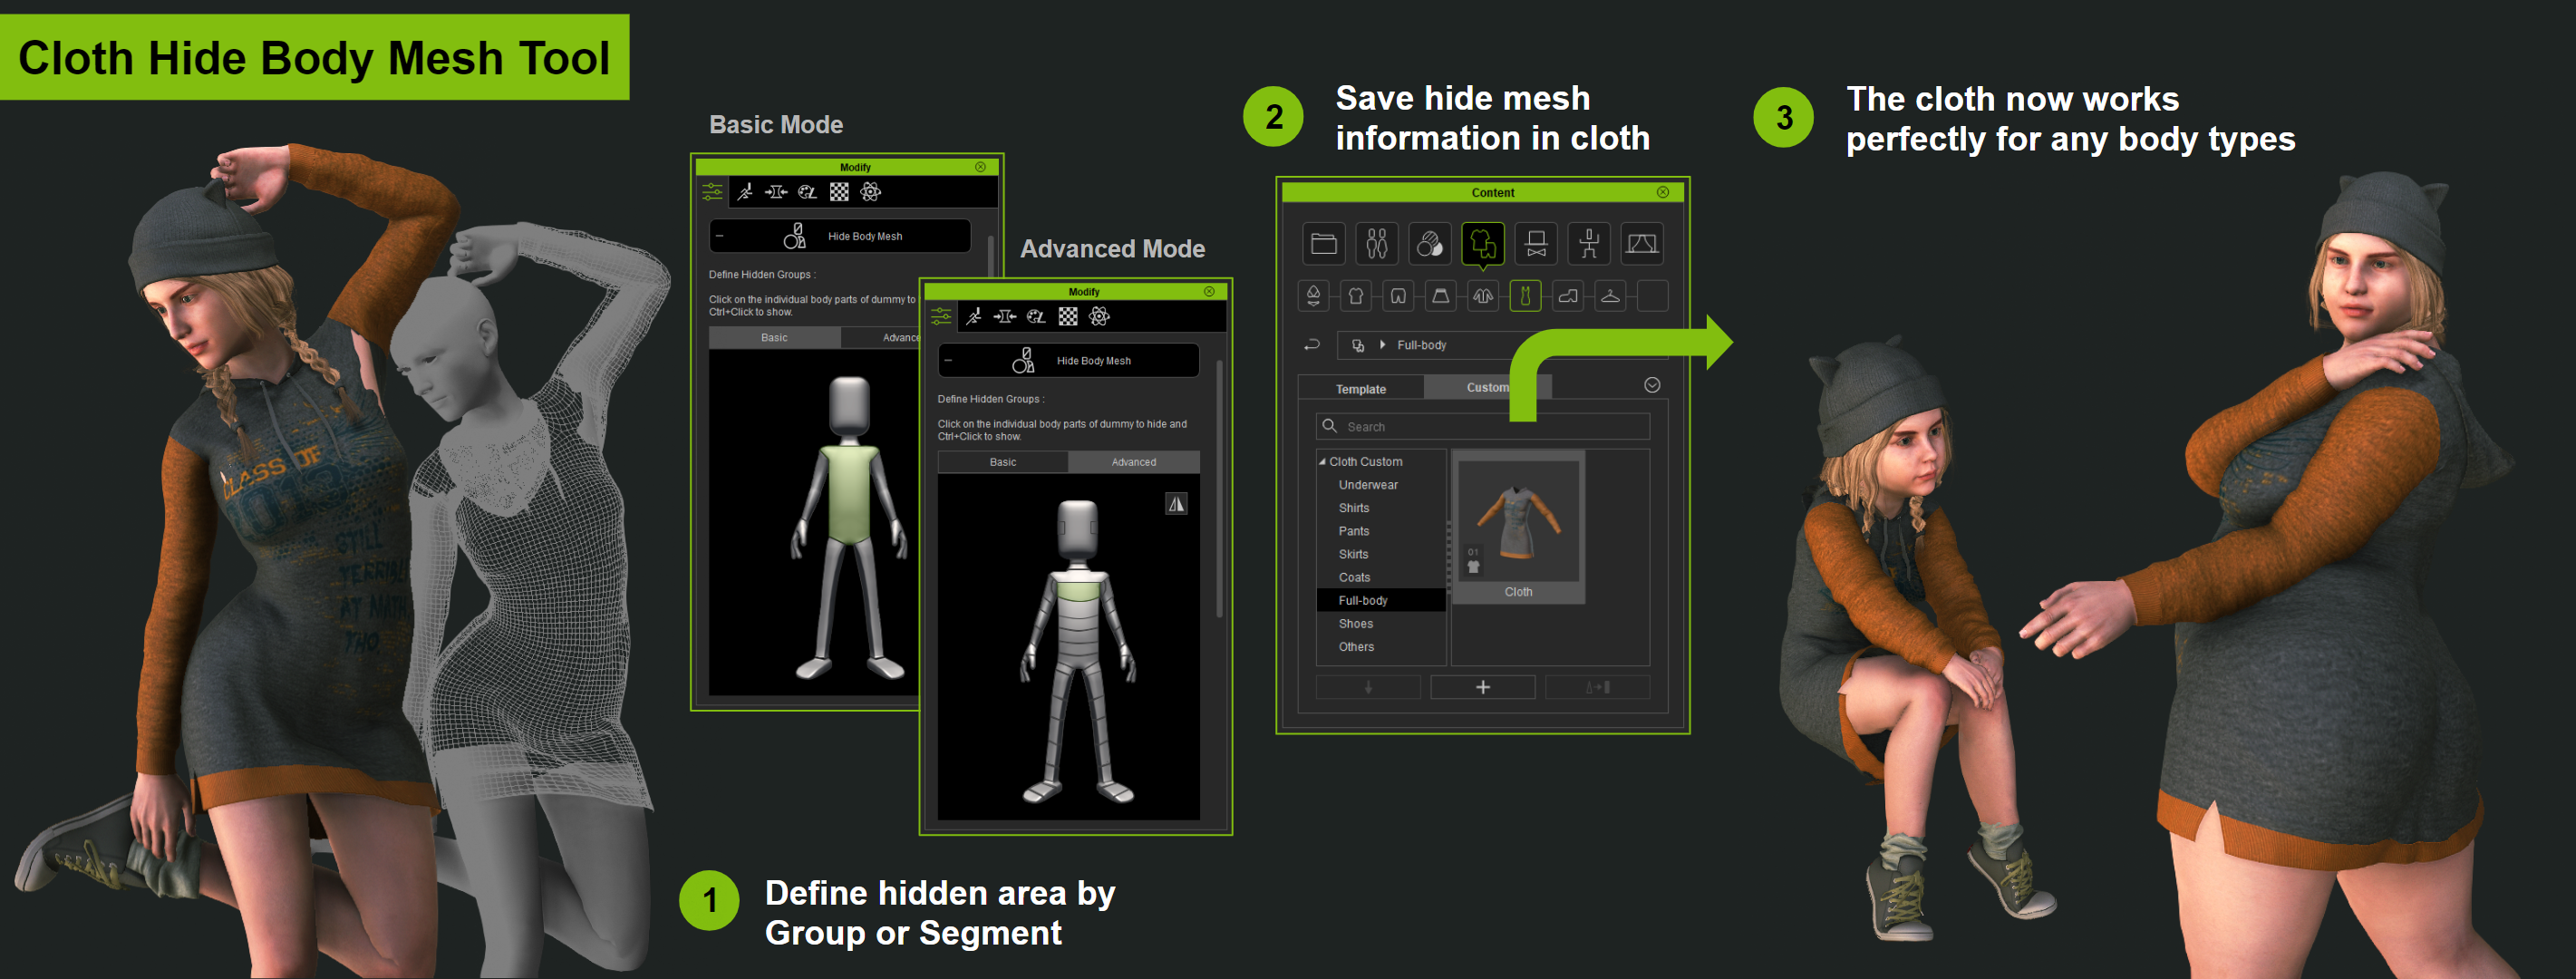Click the hanger subcategory icon
This screenshot has width=2576, height=979.
pos(1610,296)
